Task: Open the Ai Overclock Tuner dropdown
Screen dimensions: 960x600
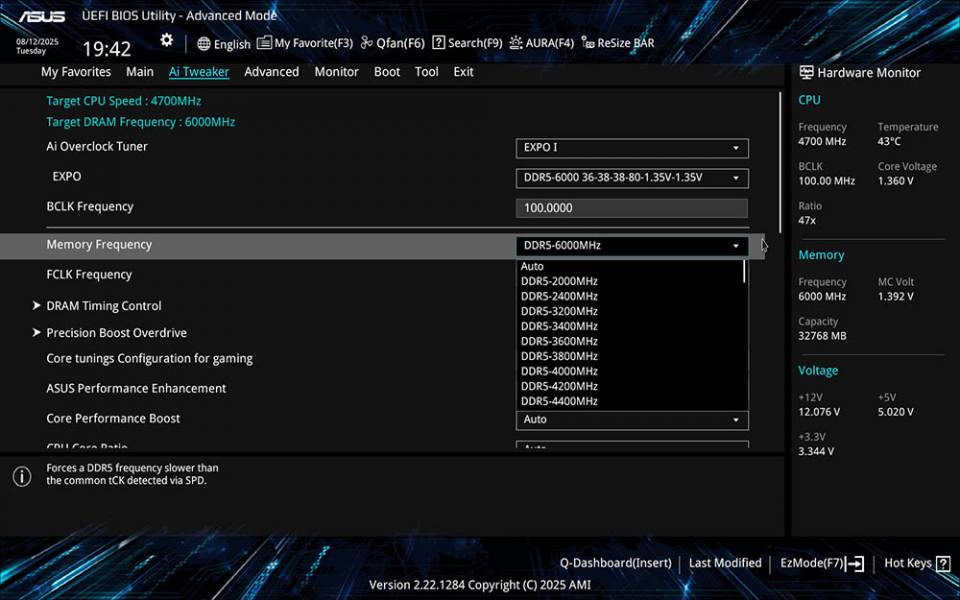Action: click(631, 147)
